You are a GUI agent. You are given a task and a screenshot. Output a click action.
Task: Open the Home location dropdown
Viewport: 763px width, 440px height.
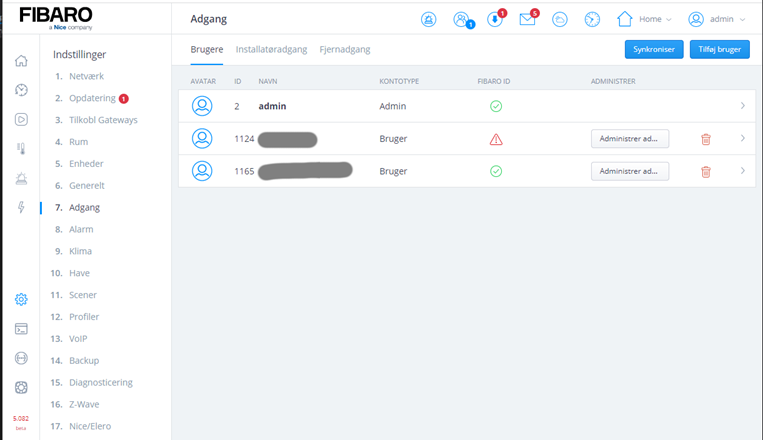(x=644, y=19)
